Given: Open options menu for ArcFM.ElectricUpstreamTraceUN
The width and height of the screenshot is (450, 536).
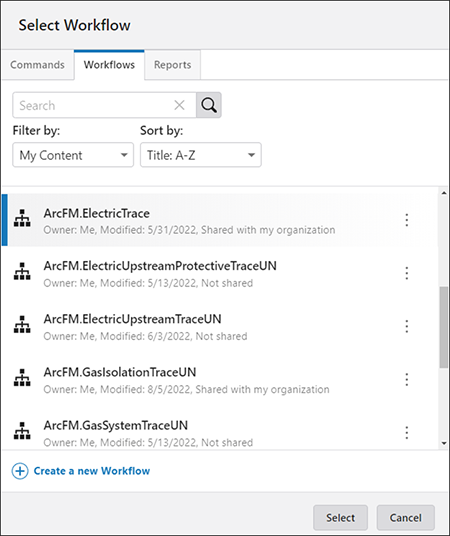Looking at the screenshot, I should click(407, 326).
